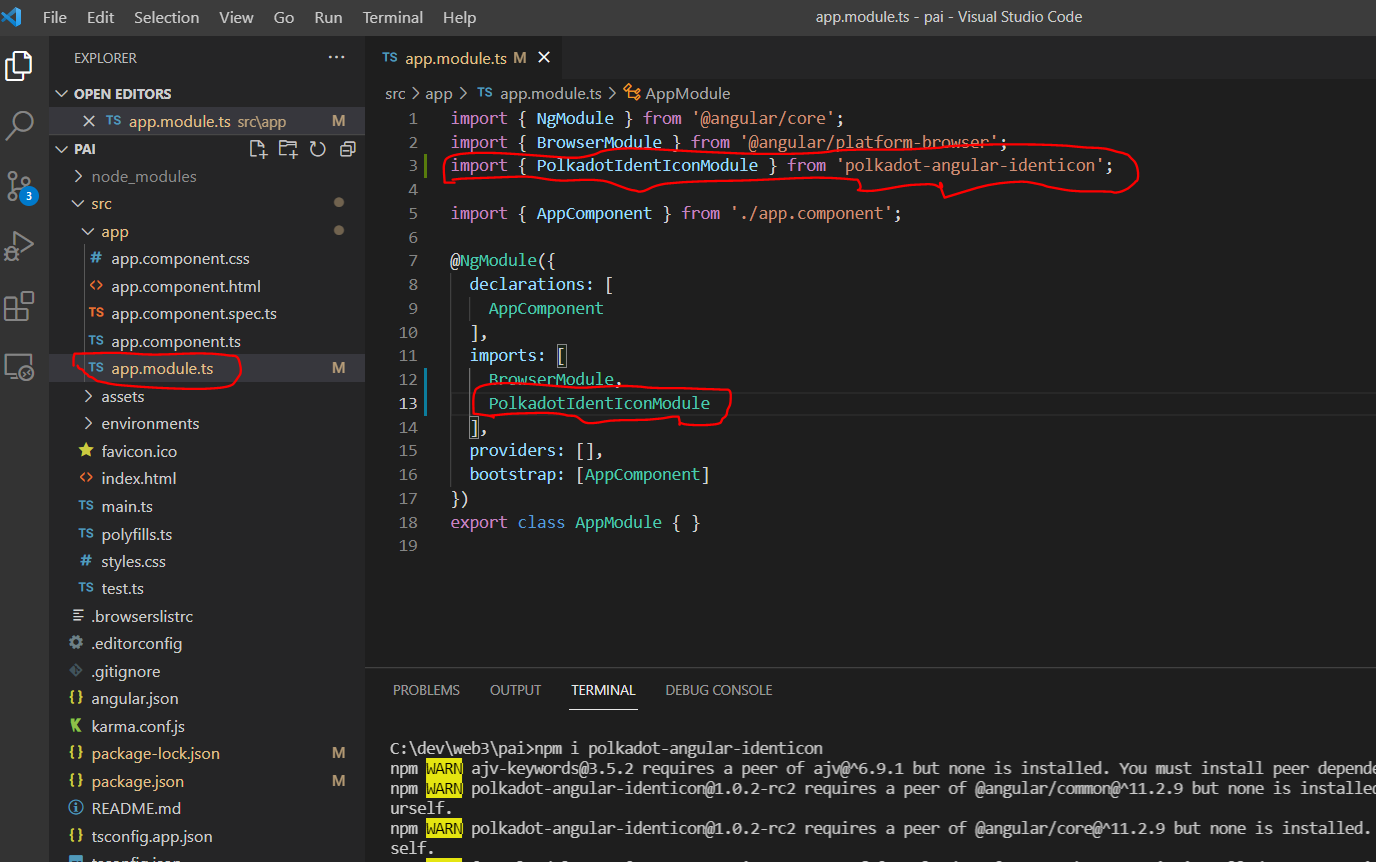Open the Terminal menu
The width and height of the screenshot is (1376, 862).
(x=393, y=17)
